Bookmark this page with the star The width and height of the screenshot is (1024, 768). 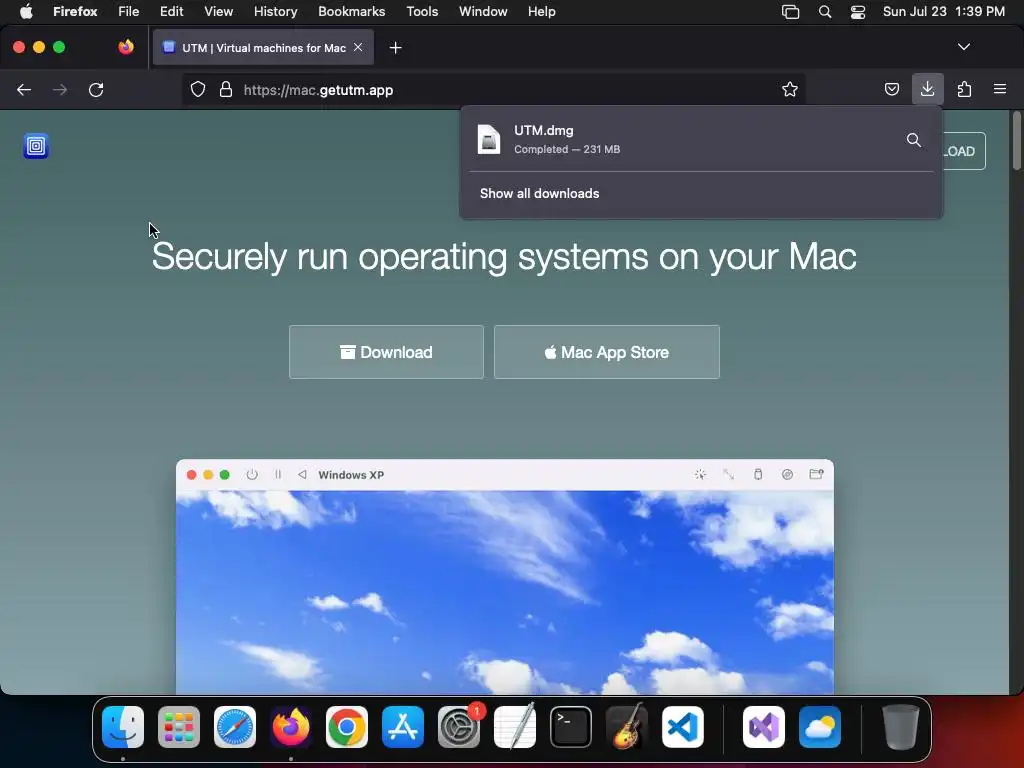(790, 90)
